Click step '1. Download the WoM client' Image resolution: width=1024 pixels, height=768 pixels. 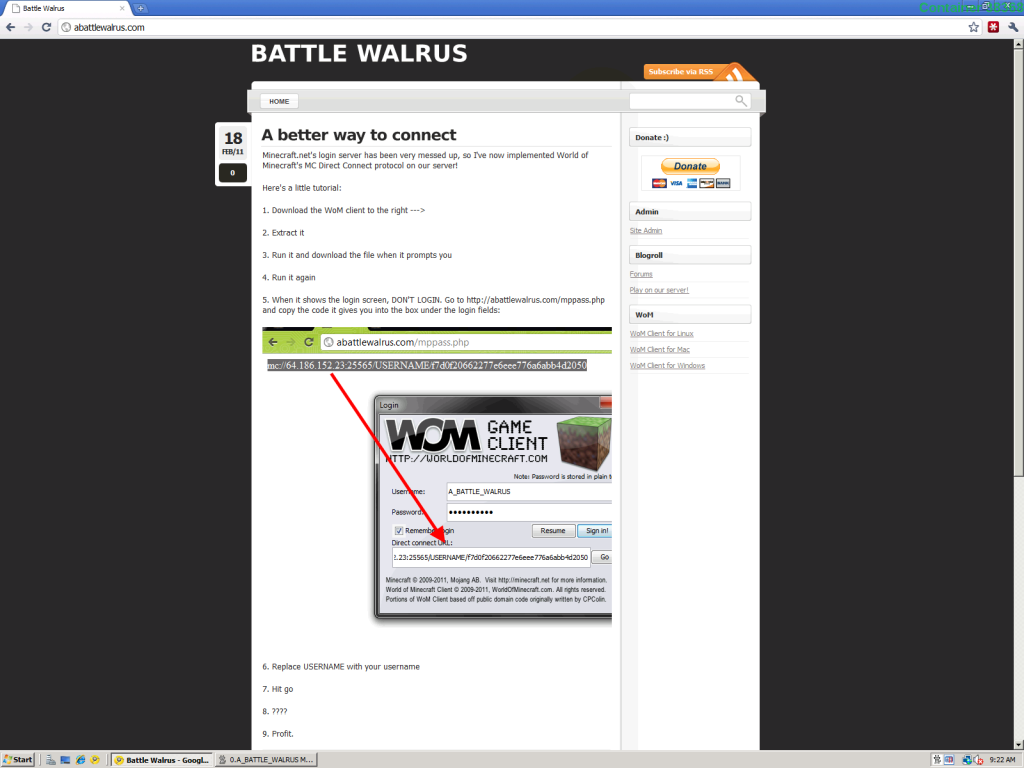coord(344,210)
